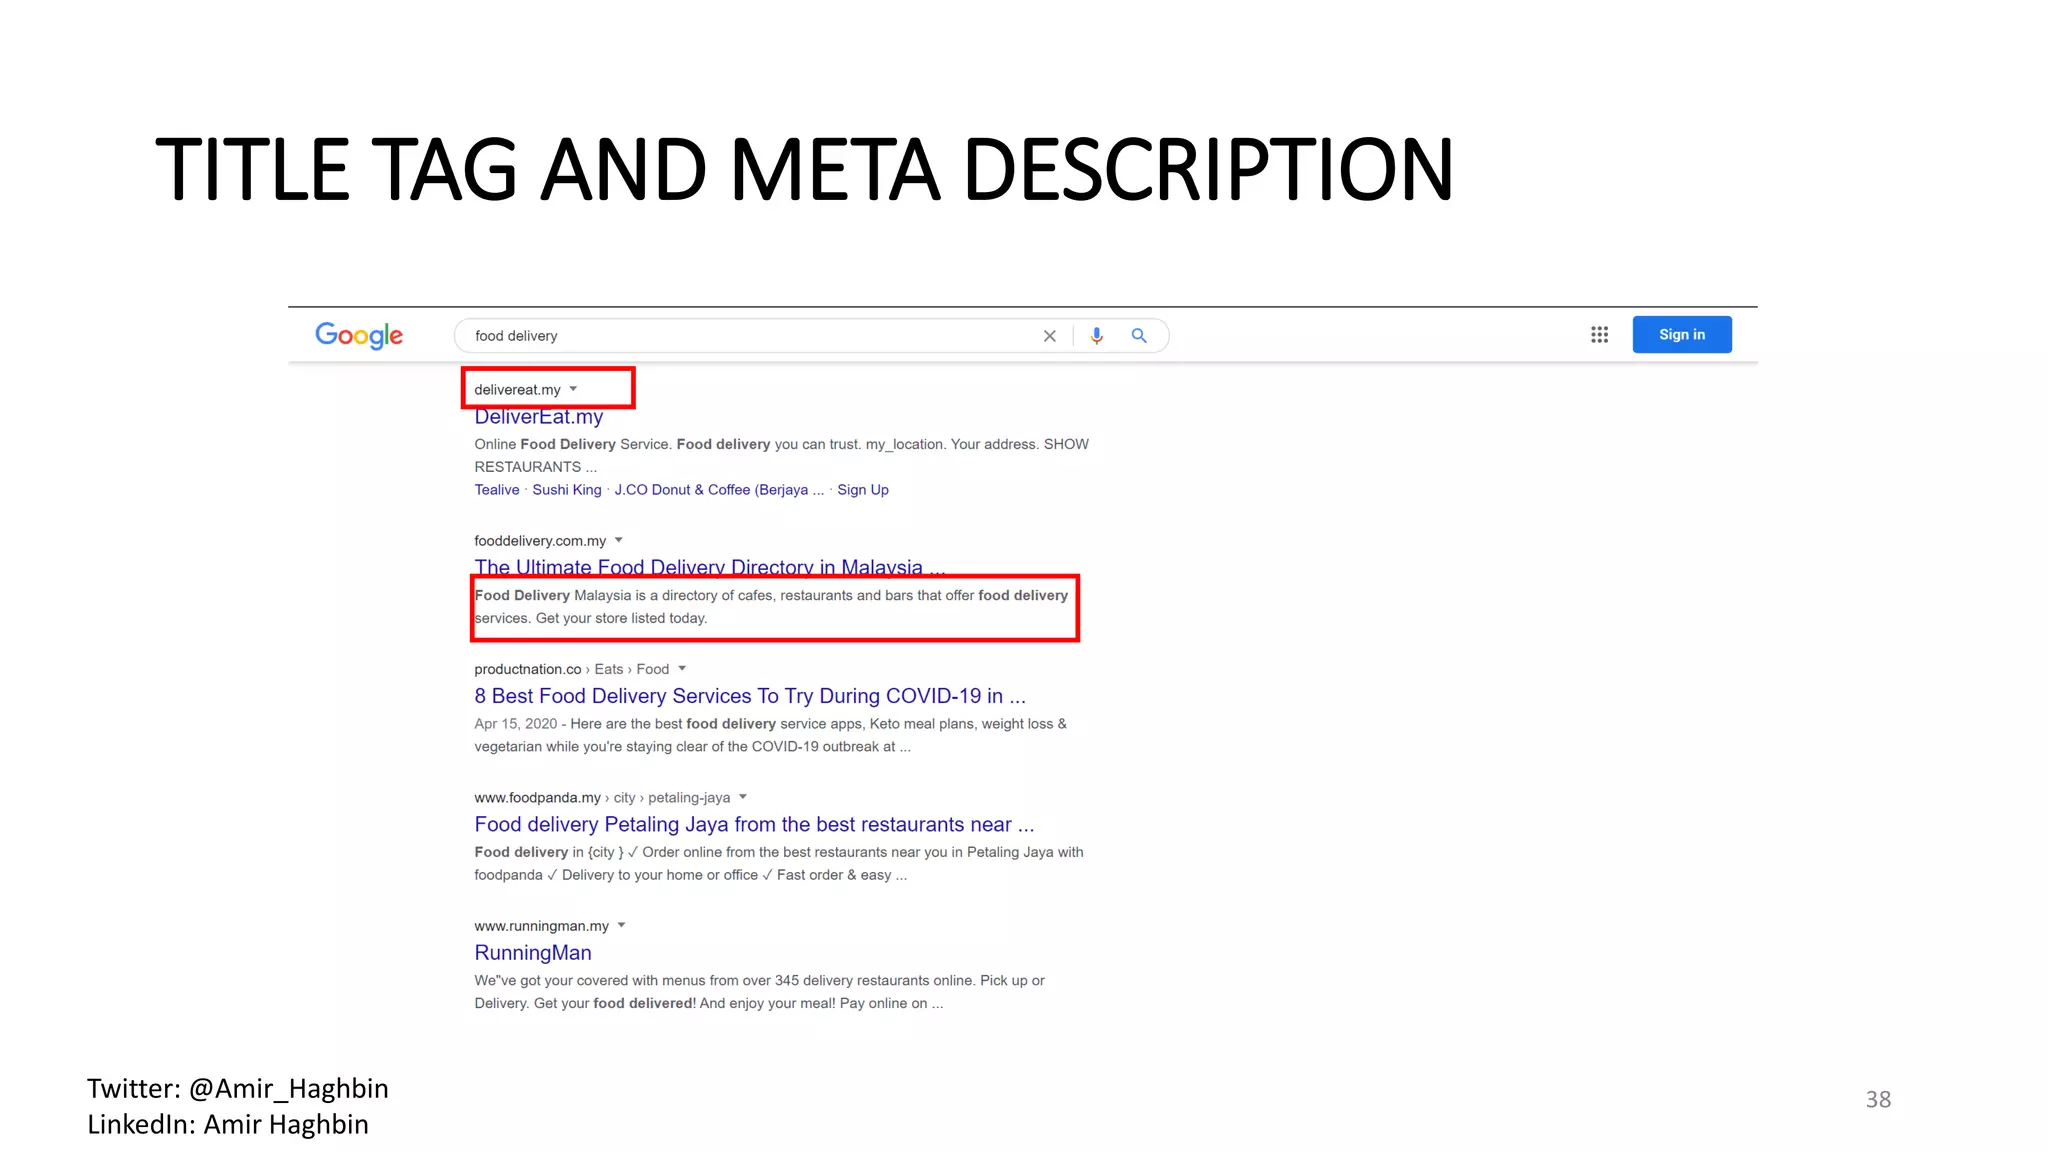Open 'Food delivery Petaling Jaya' result

(754, 824)
